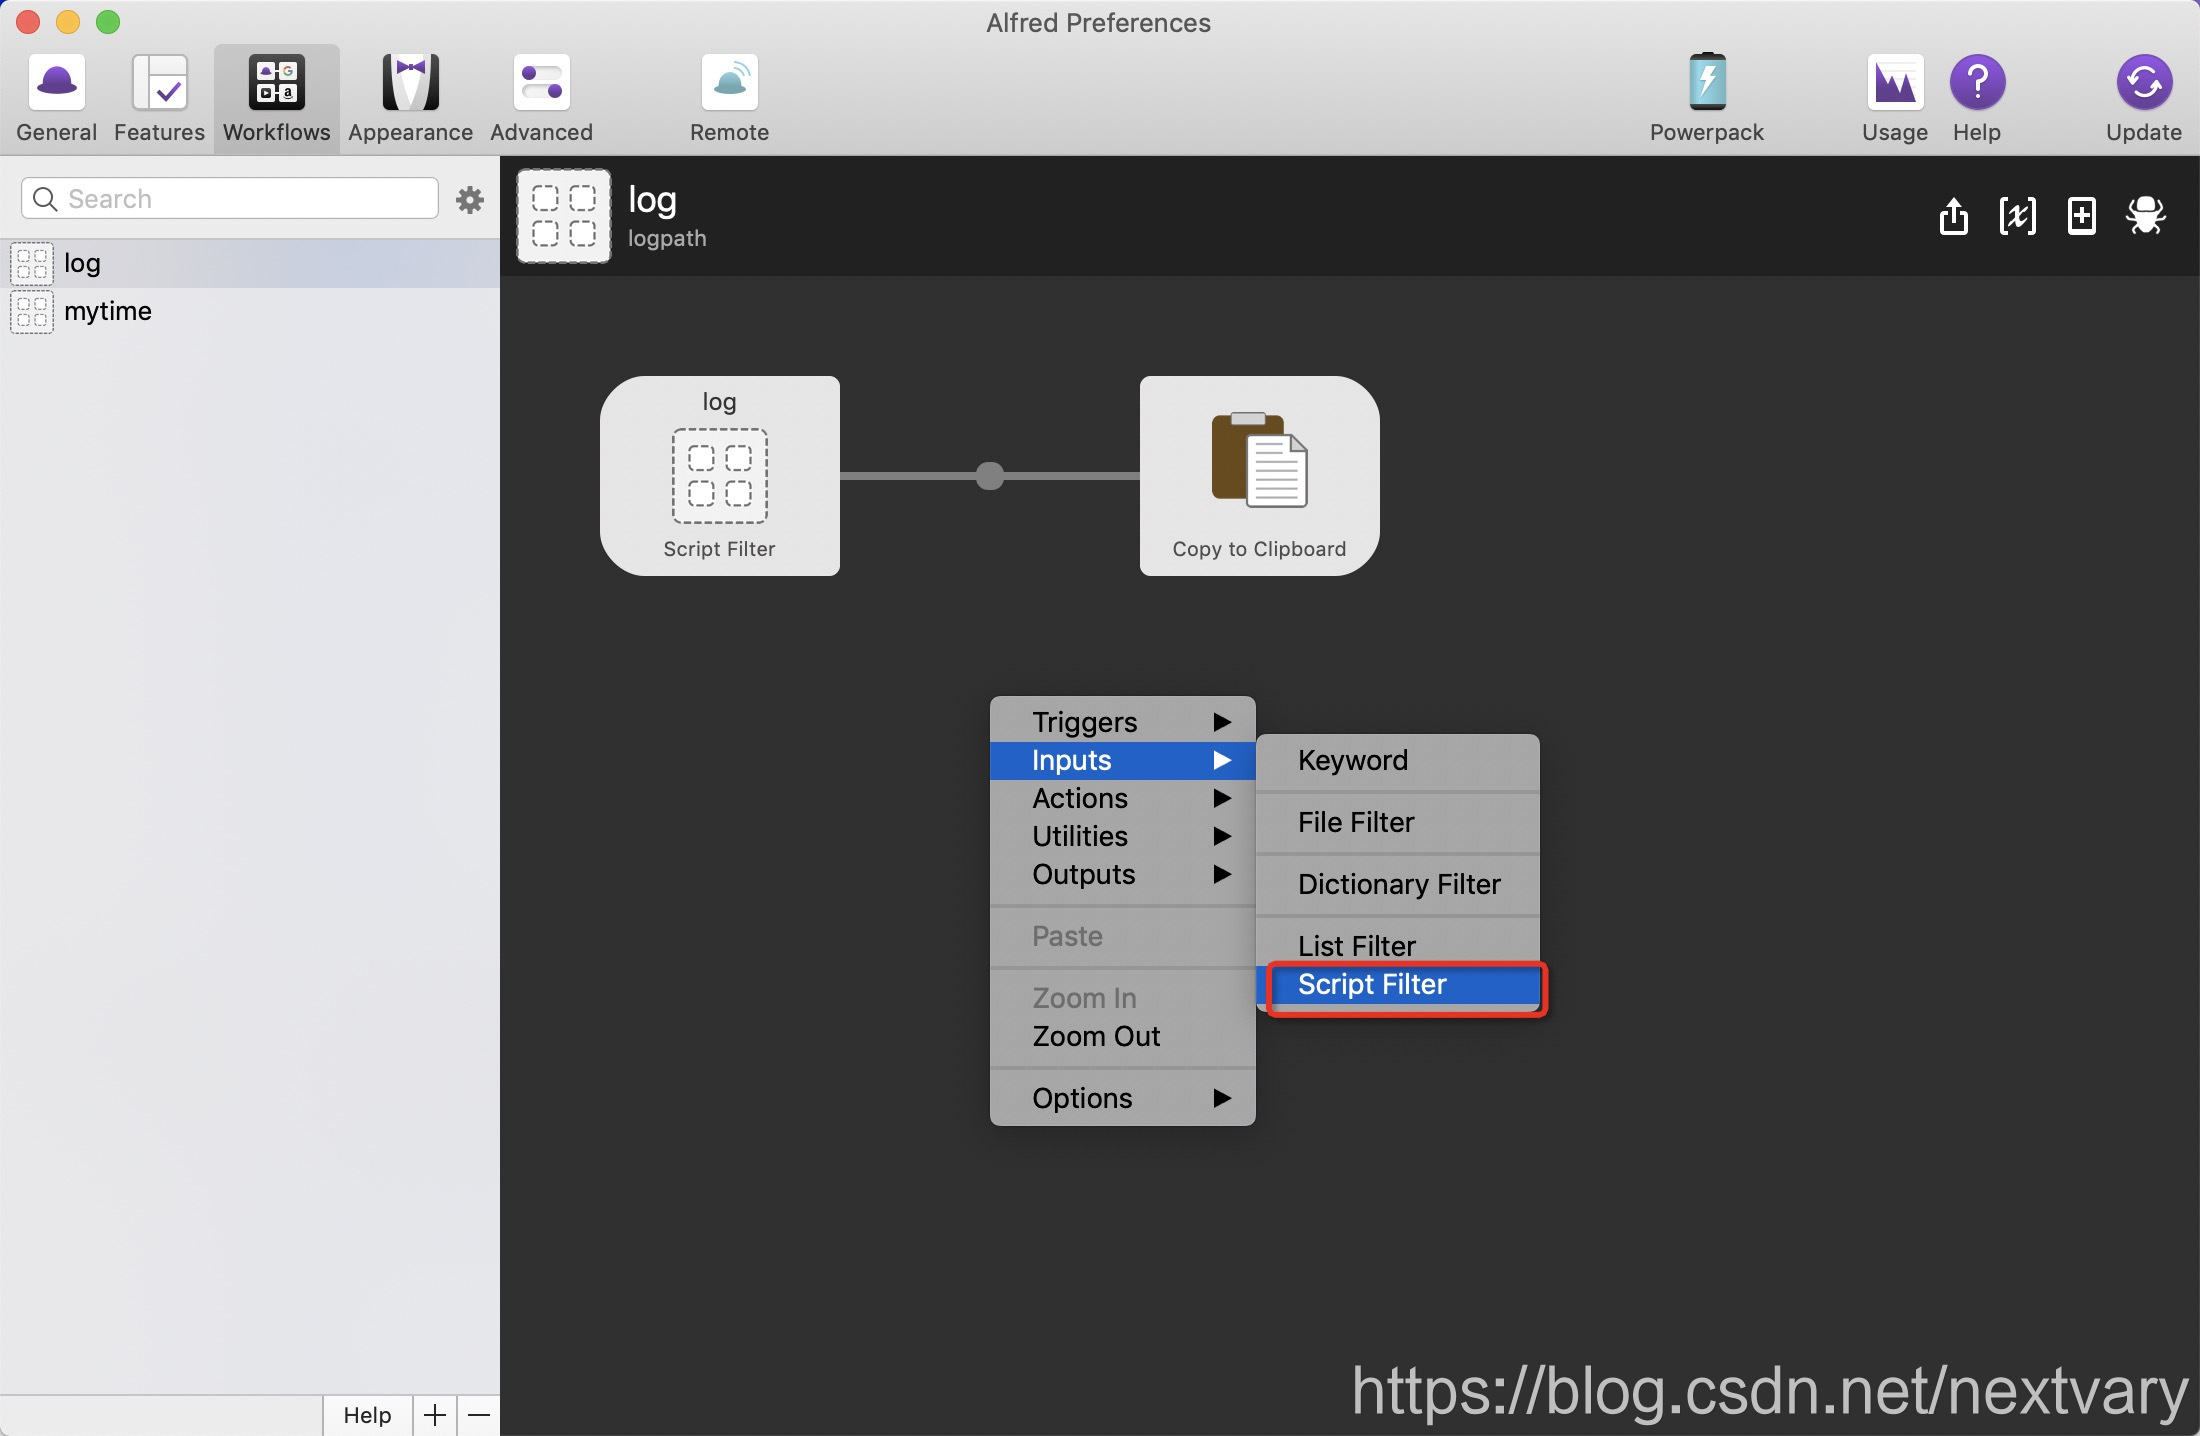
Task: Click the Help button below workflow list
Action: click(x=367, y=1415)
